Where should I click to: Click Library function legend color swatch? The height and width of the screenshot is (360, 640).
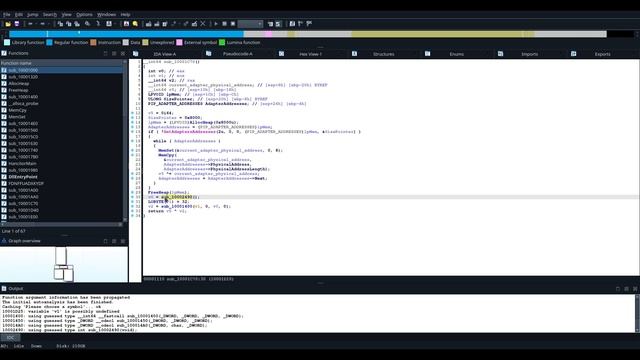click(7, 42)
